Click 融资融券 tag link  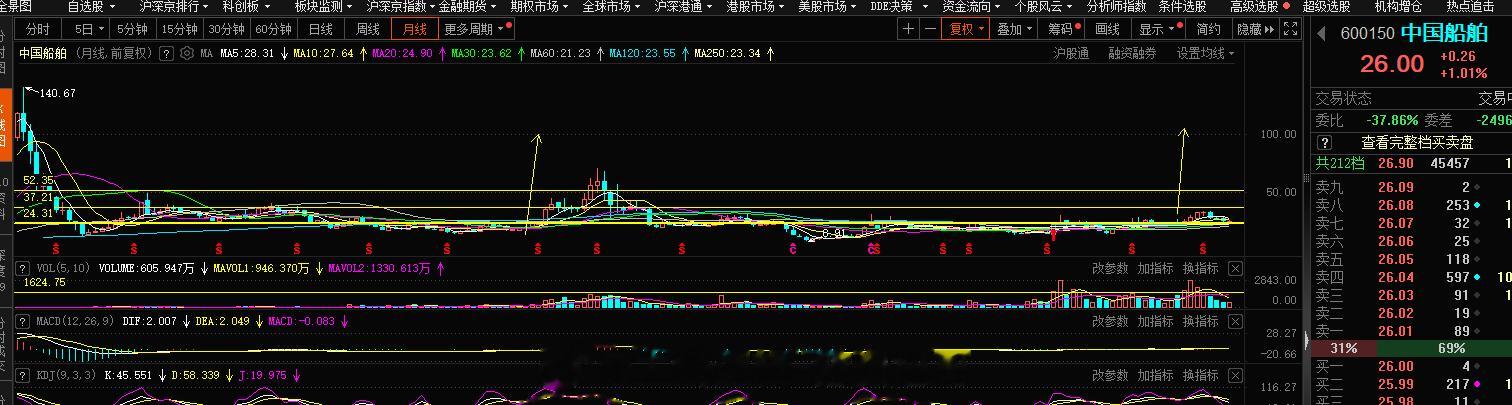[x=1132, y=53]
